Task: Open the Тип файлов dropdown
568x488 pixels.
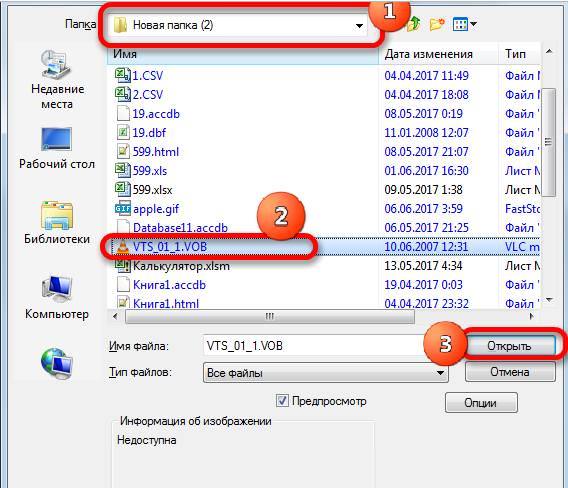Action: pyautogui.click(x=326, y=372)
